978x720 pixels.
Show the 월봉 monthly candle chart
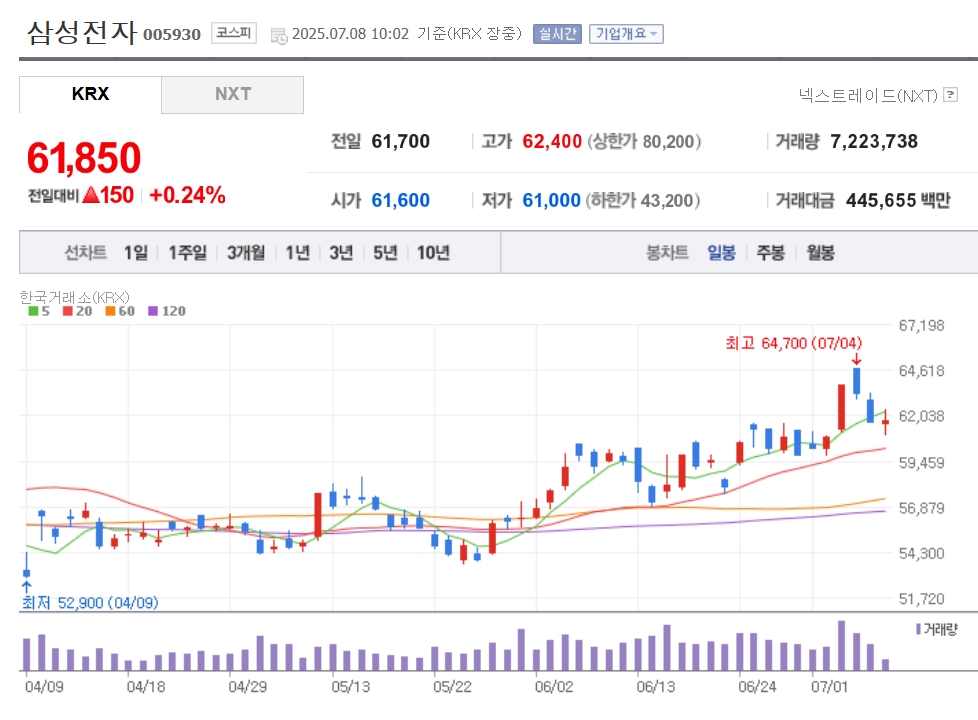click(x=820, y=253)
